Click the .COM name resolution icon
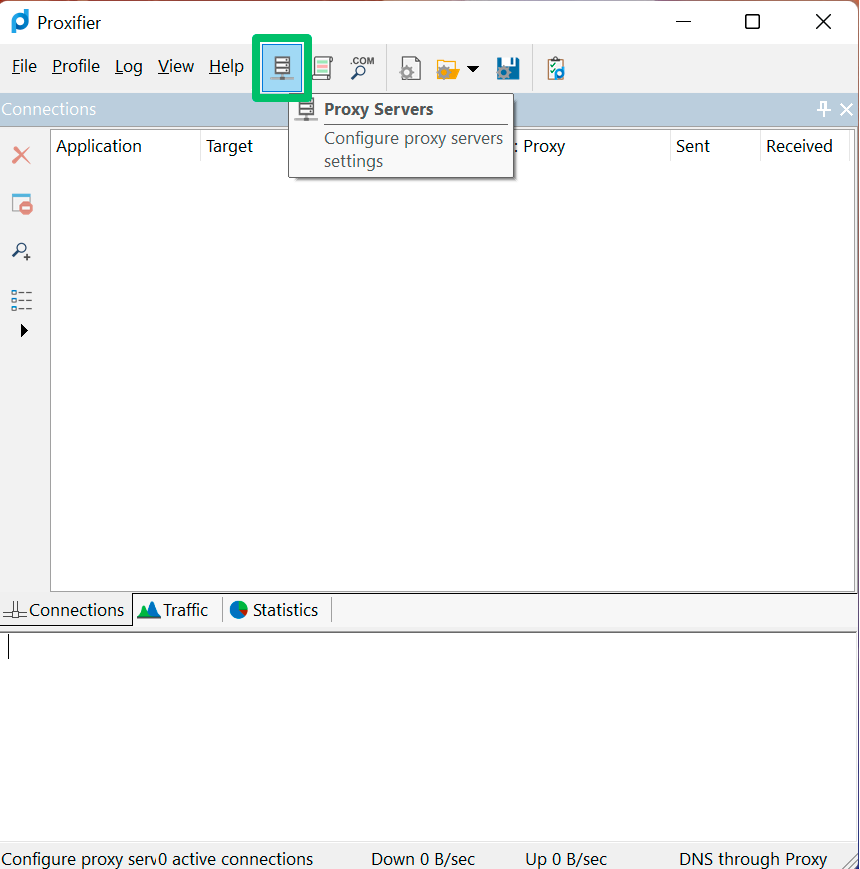The width and height of the screenshot is (860, 869). pyautogui.click(x=361, y=68)
